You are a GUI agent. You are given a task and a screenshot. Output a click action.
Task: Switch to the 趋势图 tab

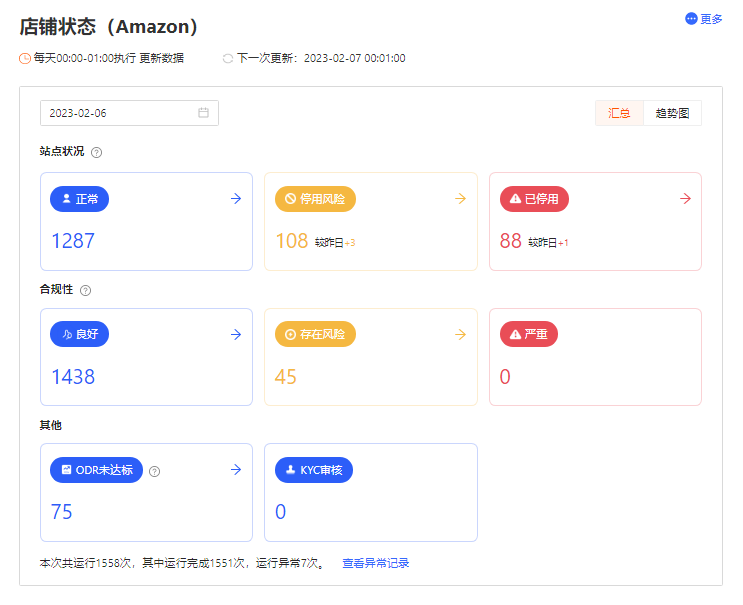[672, 113]
